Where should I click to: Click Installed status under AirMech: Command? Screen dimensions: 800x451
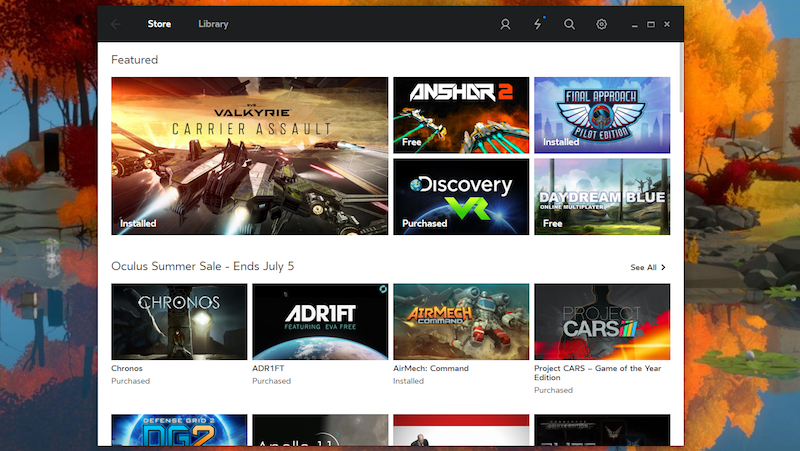coord(408,381)
